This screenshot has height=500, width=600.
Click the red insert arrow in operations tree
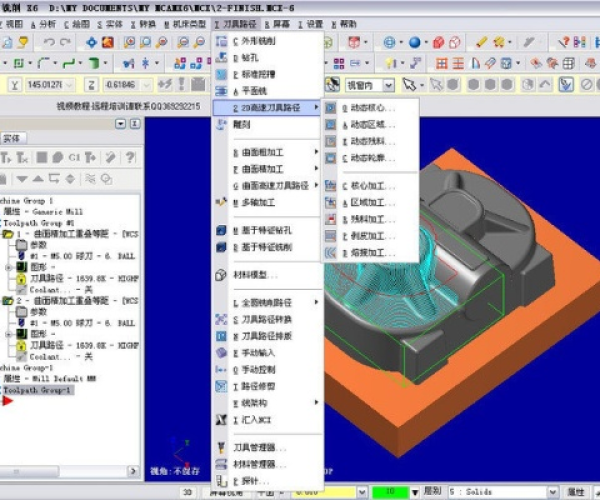(x=6, y=400)
